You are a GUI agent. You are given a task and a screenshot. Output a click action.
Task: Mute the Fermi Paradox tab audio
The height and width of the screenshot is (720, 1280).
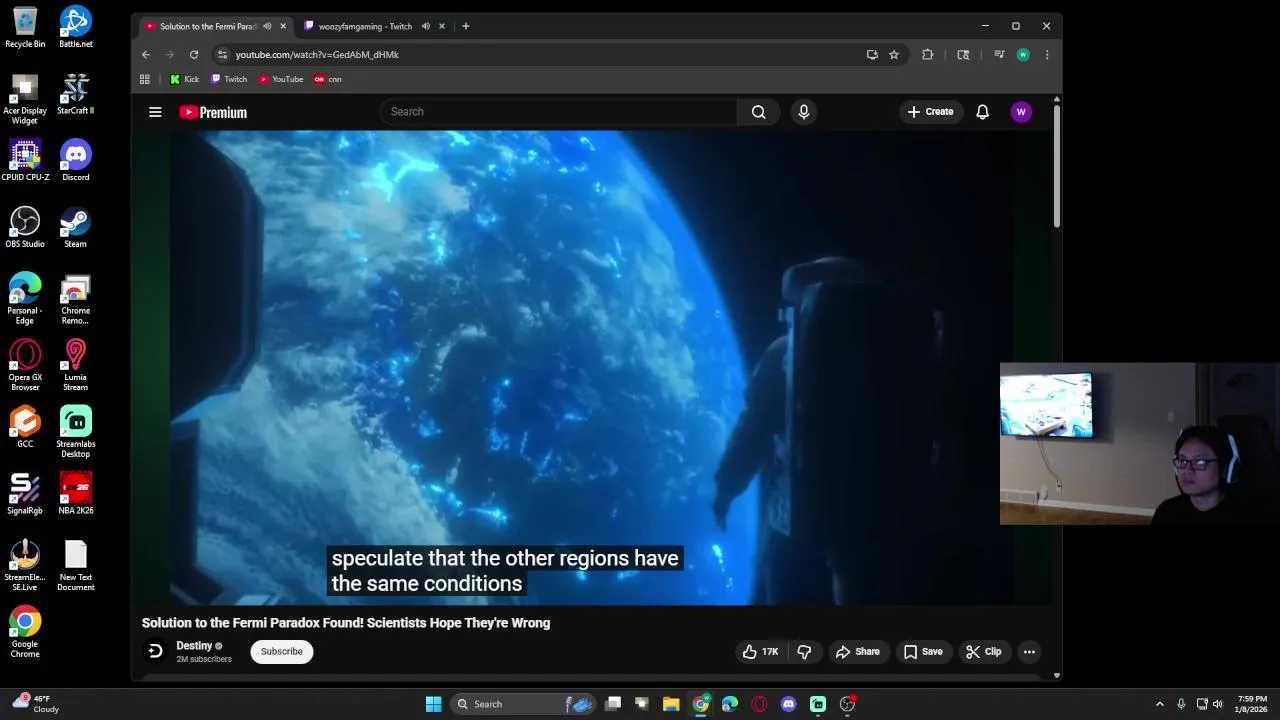[x=267, y=26]
